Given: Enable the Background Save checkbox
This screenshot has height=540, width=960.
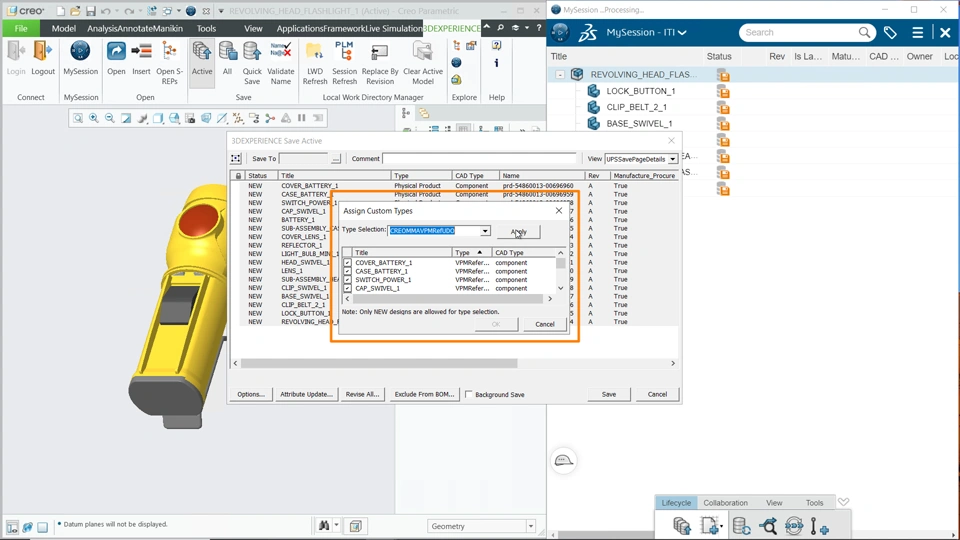Looking at the screenshot, I should pyautogui.click(x=469, y=395).
